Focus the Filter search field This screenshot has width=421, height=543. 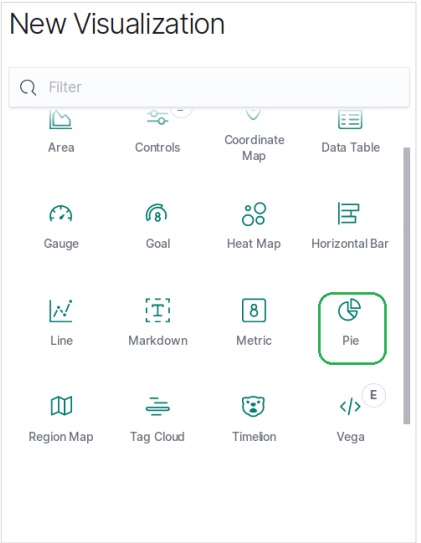(x=209, y=87)
